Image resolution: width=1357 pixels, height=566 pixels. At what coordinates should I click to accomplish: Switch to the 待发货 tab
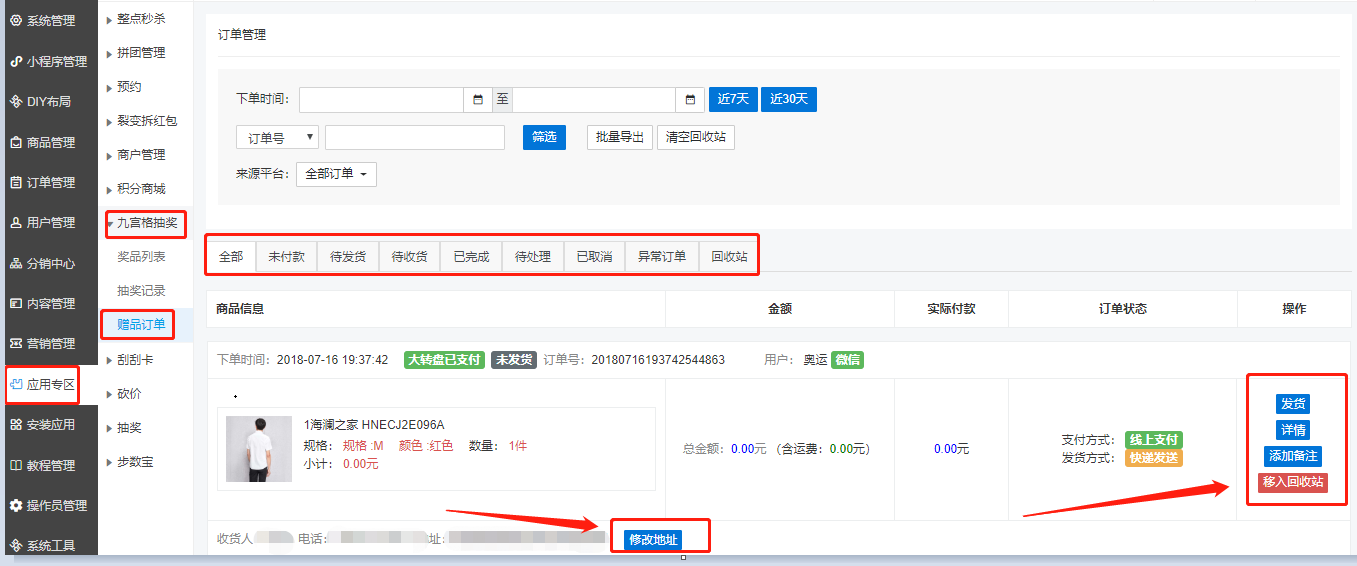click(348, 257)
